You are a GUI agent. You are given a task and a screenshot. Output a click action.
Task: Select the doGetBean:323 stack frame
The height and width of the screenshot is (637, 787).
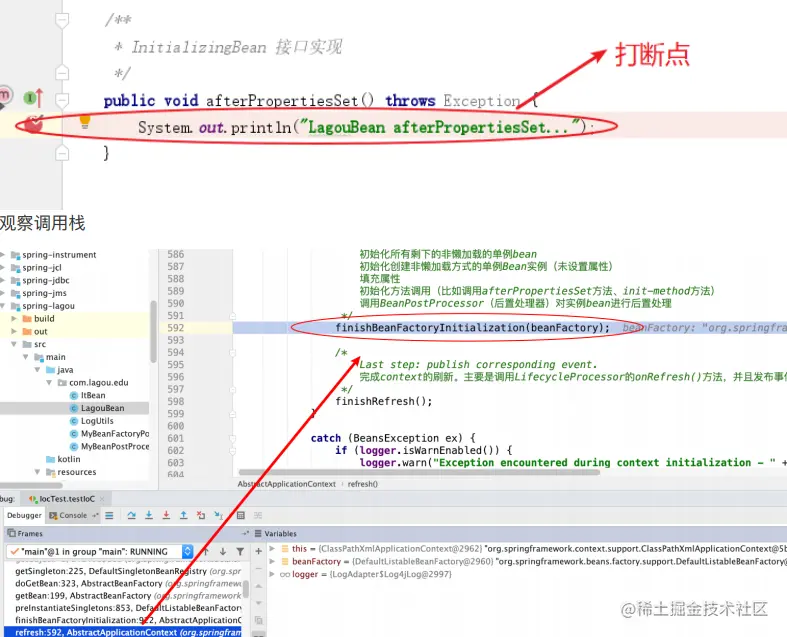tap(123, 583)
